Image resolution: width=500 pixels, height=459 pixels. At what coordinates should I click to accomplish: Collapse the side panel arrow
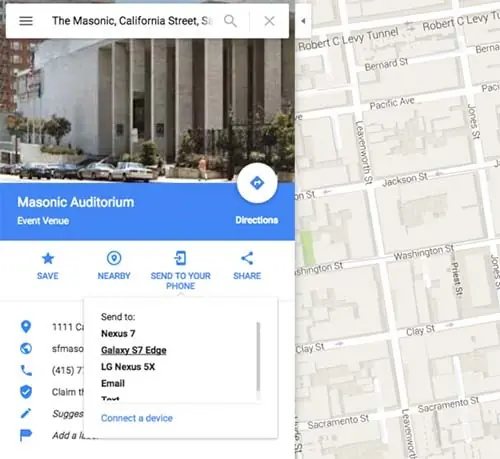point(303,21)
